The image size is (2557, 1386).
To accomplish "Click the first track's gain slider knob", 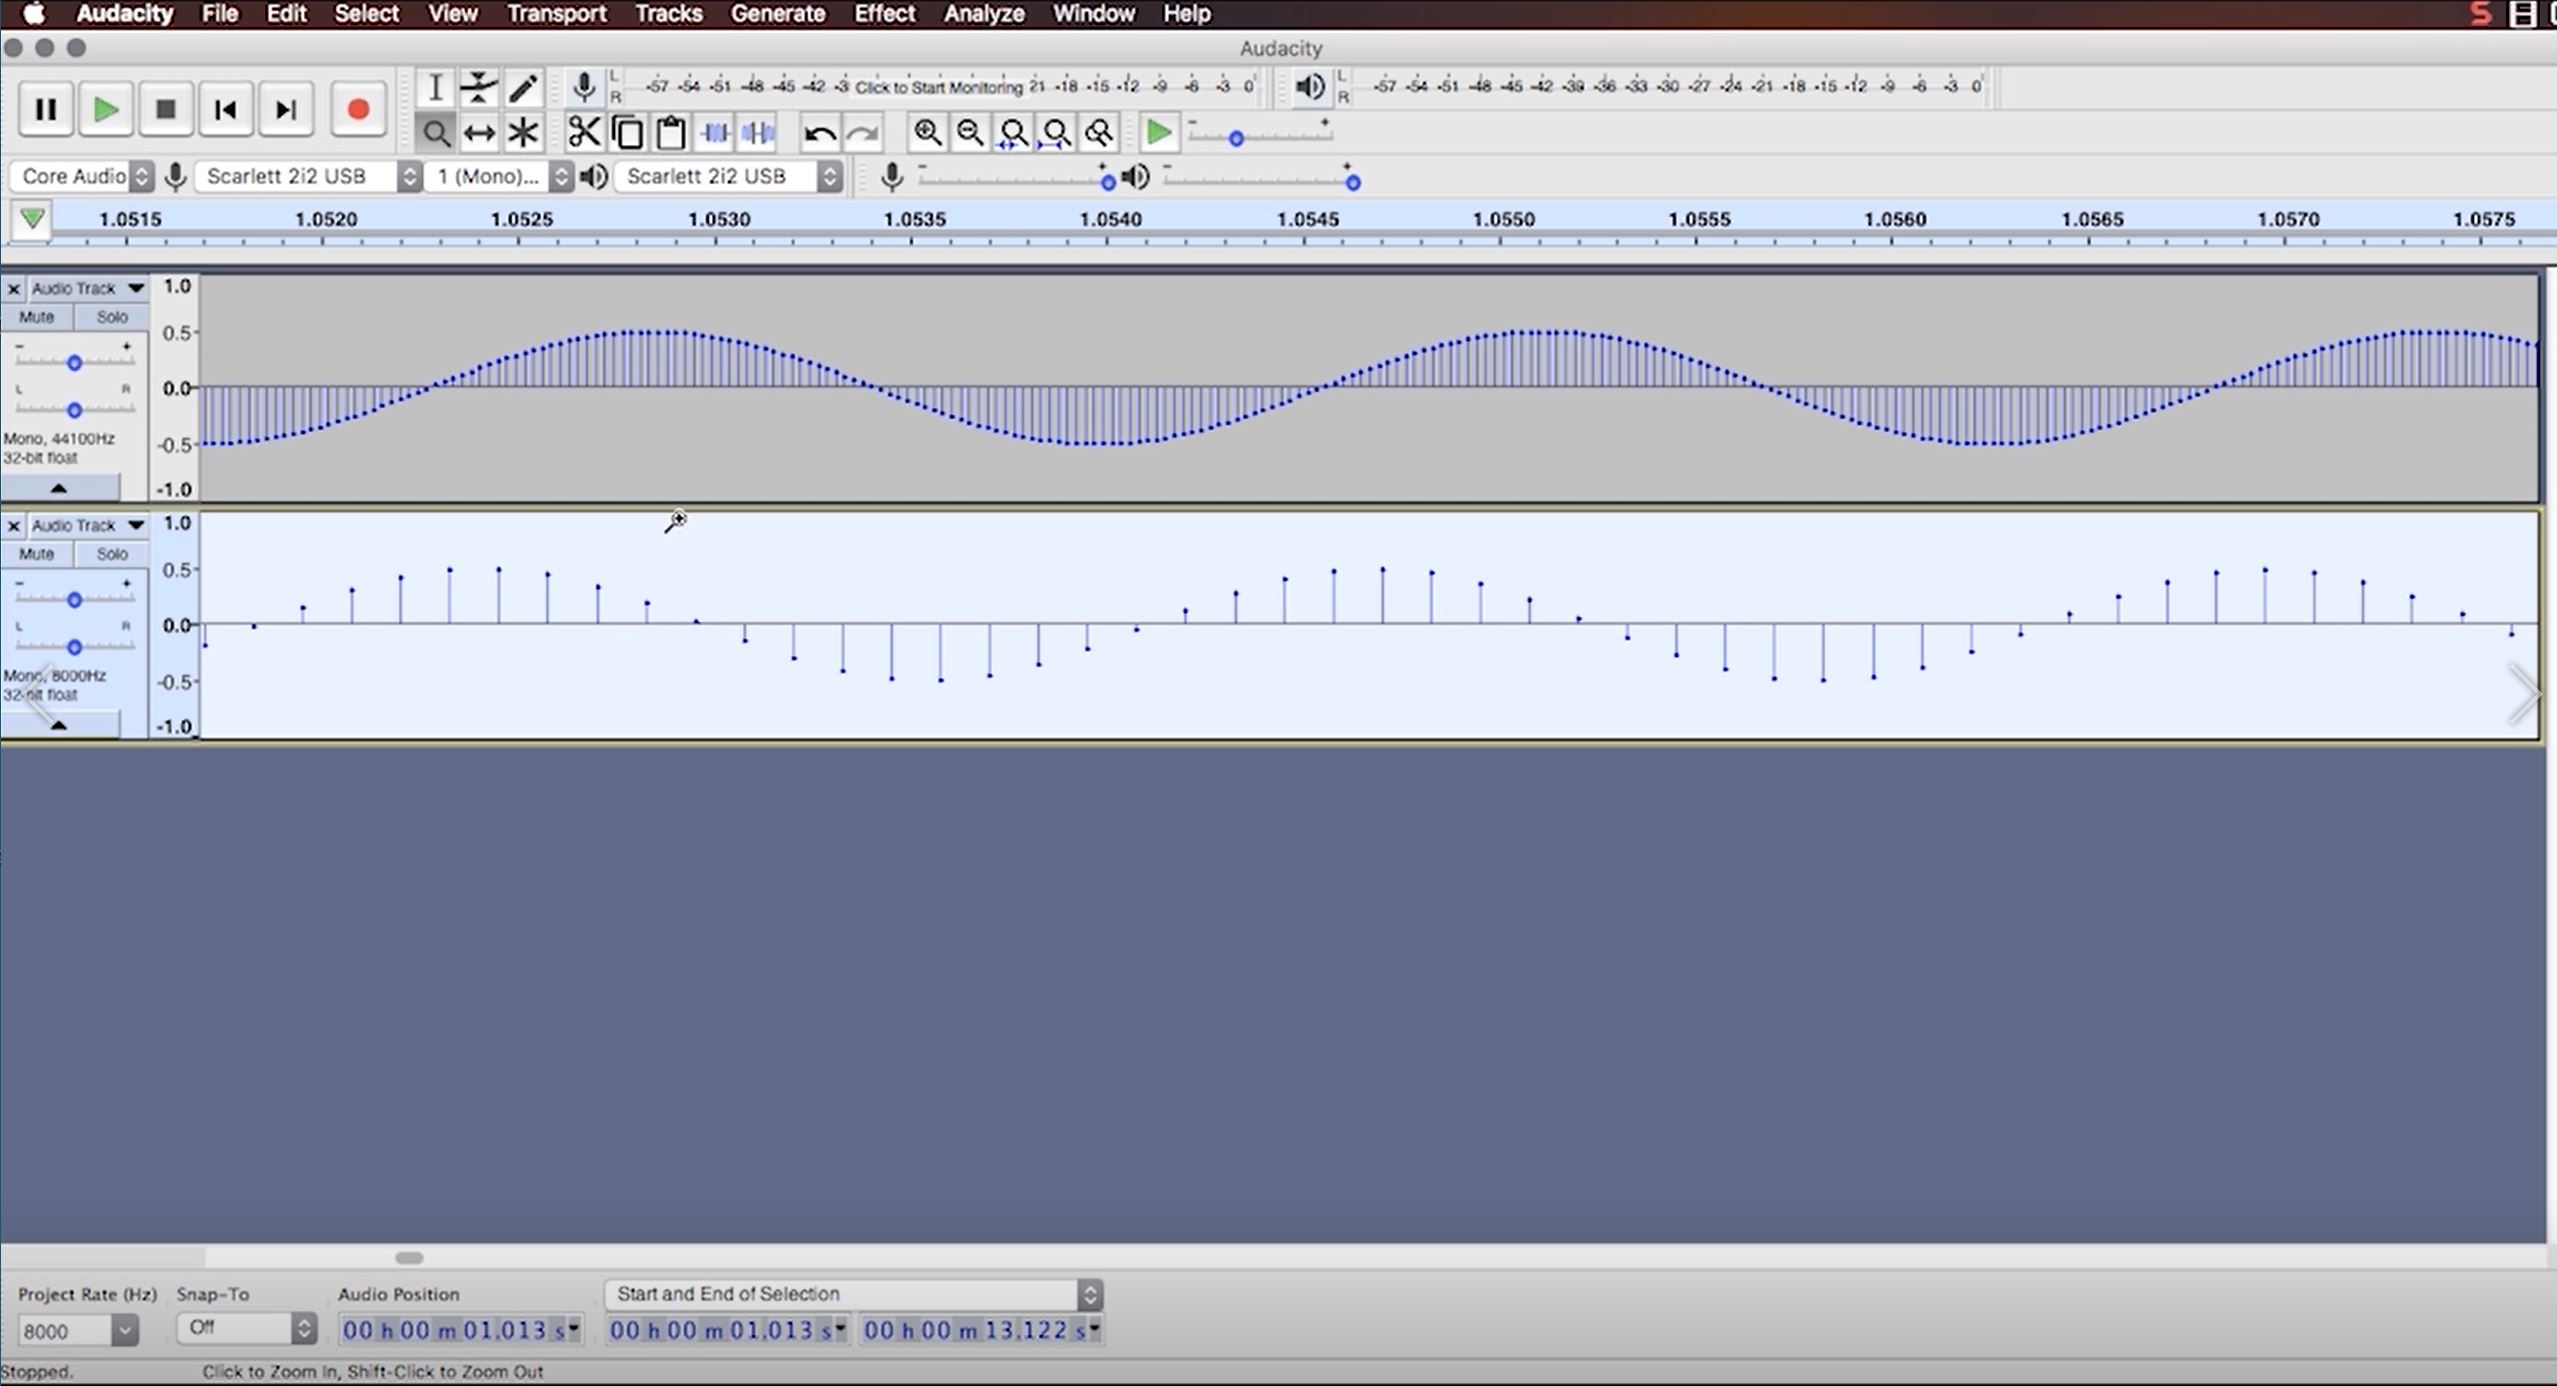I will (74, 363).
